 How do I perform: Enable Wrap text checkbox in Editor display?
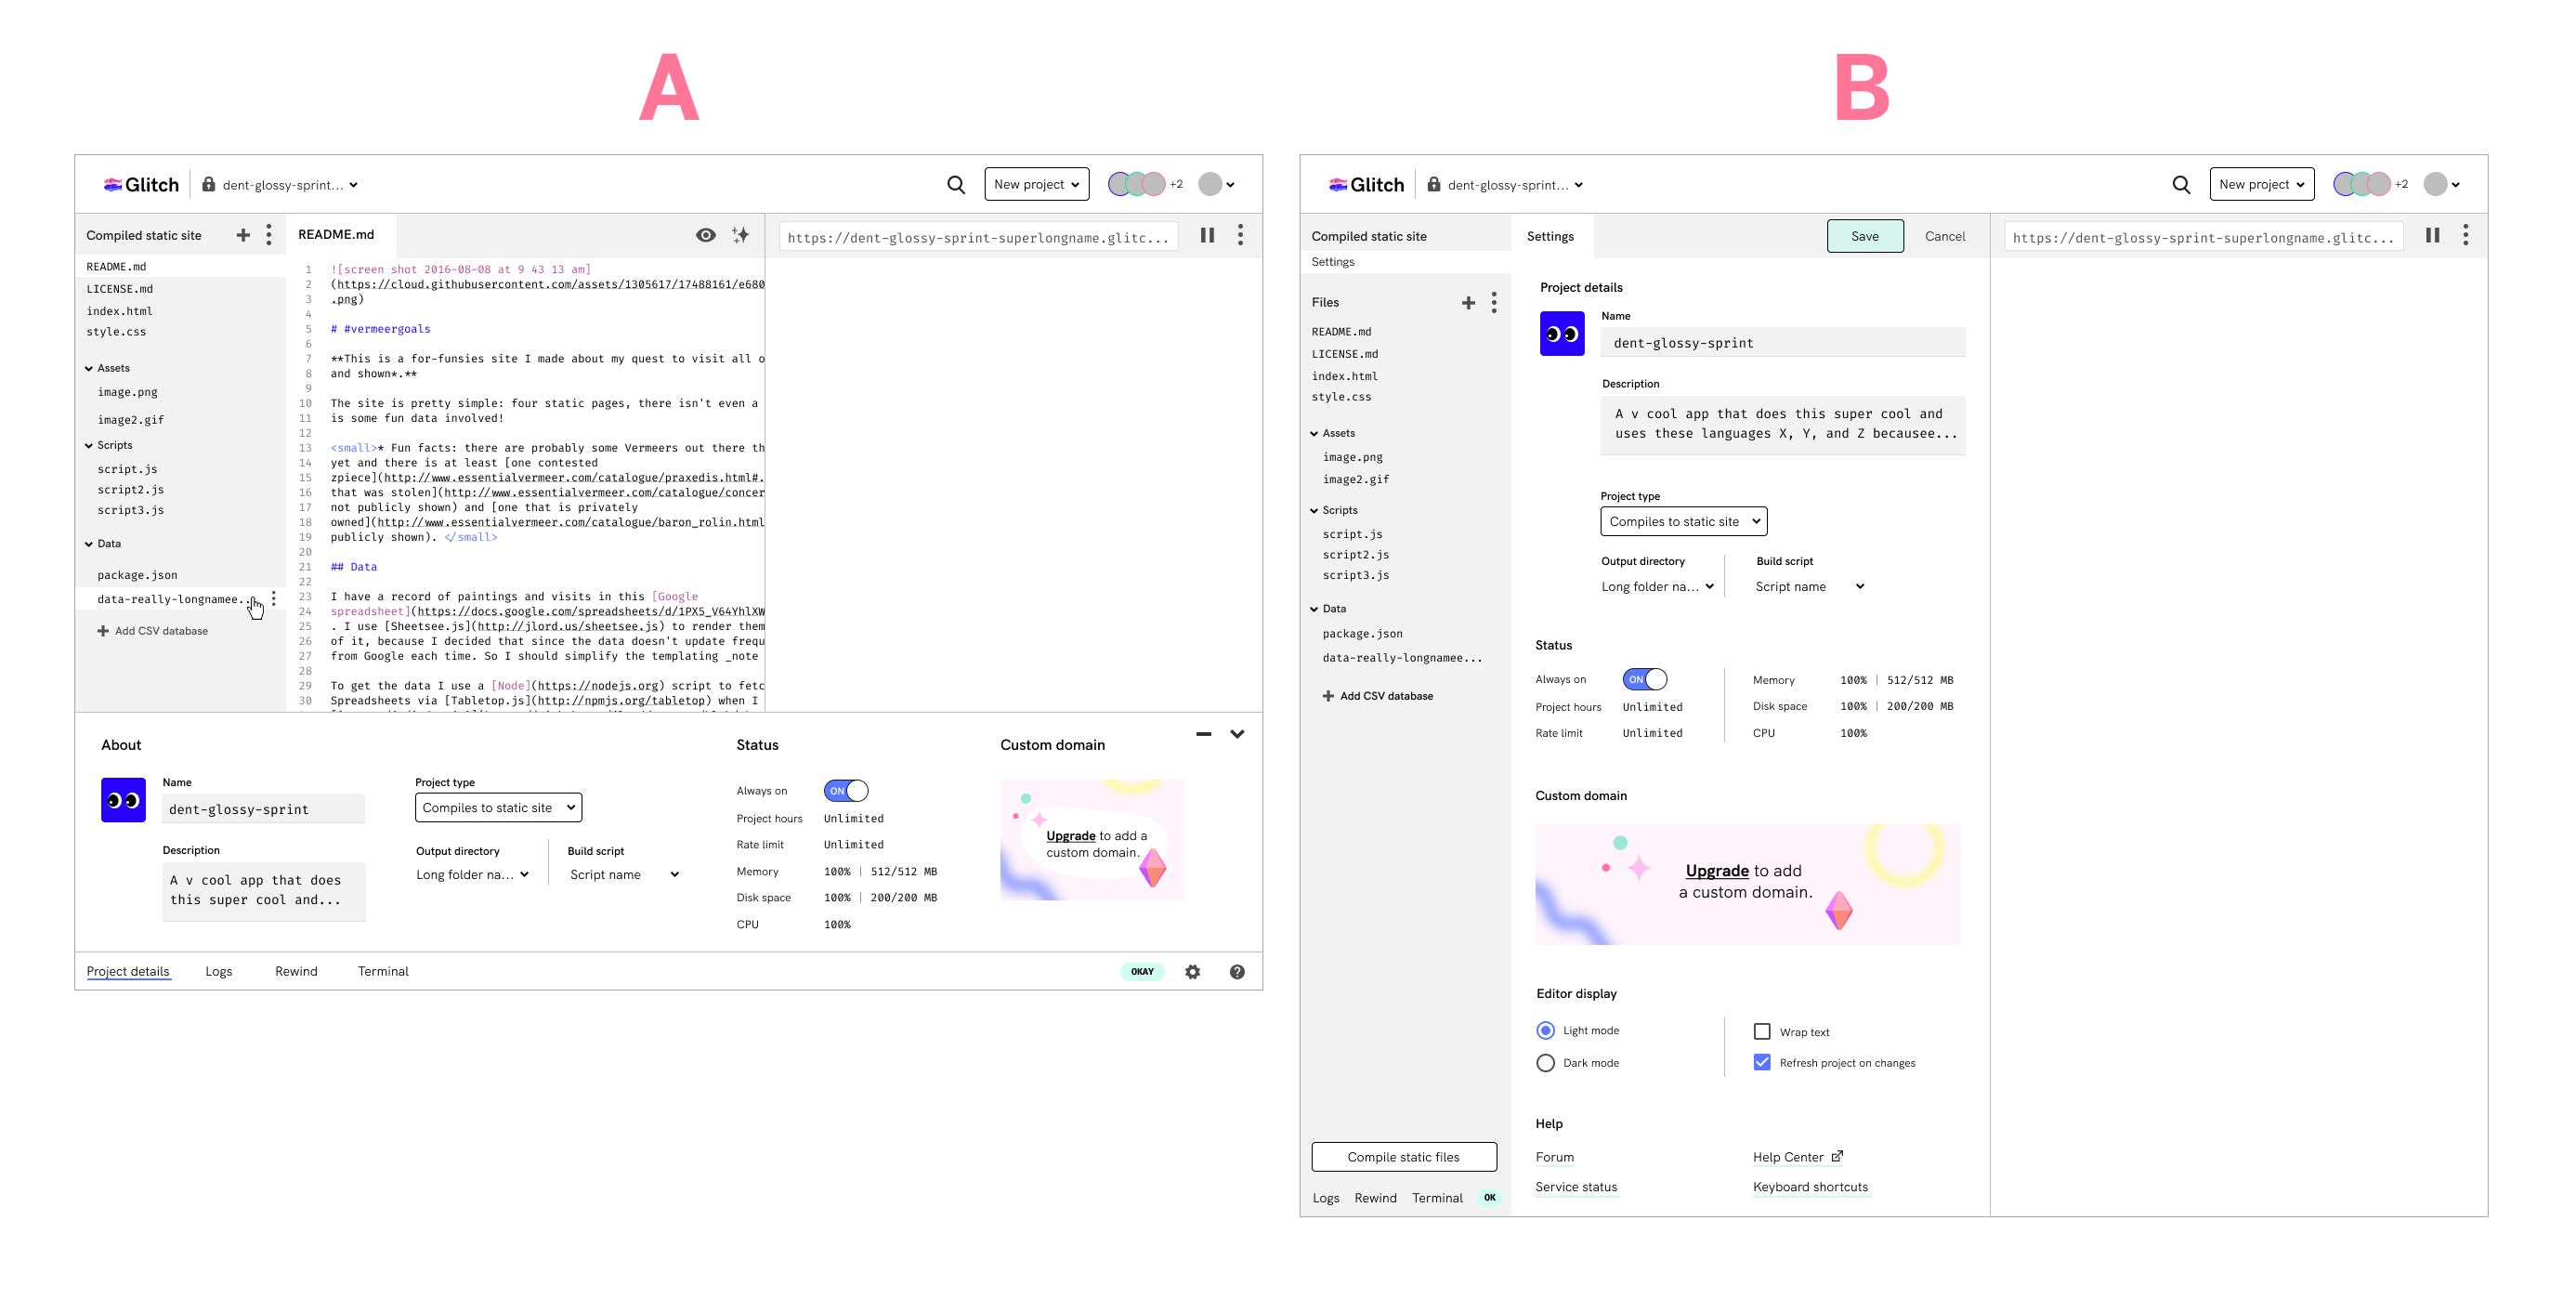1761,1030
